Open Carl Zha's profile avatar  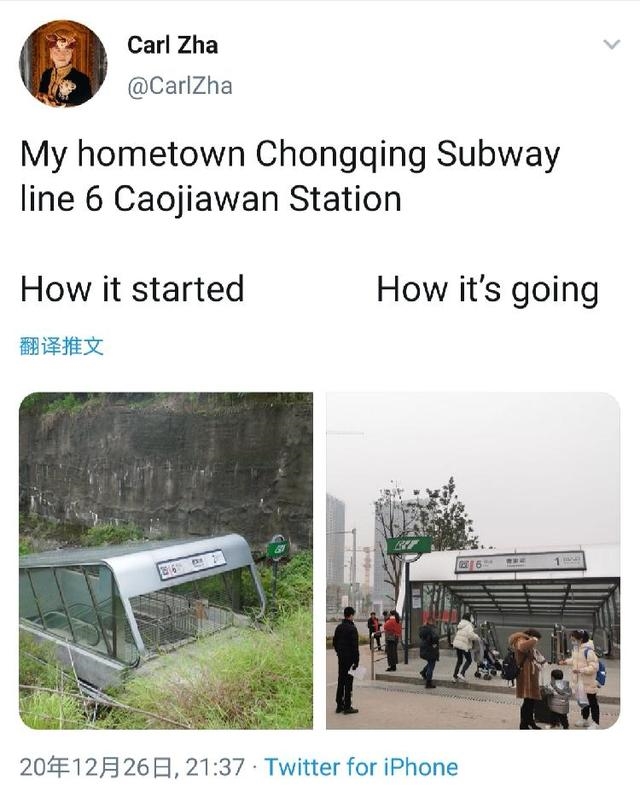click(63, 64)
